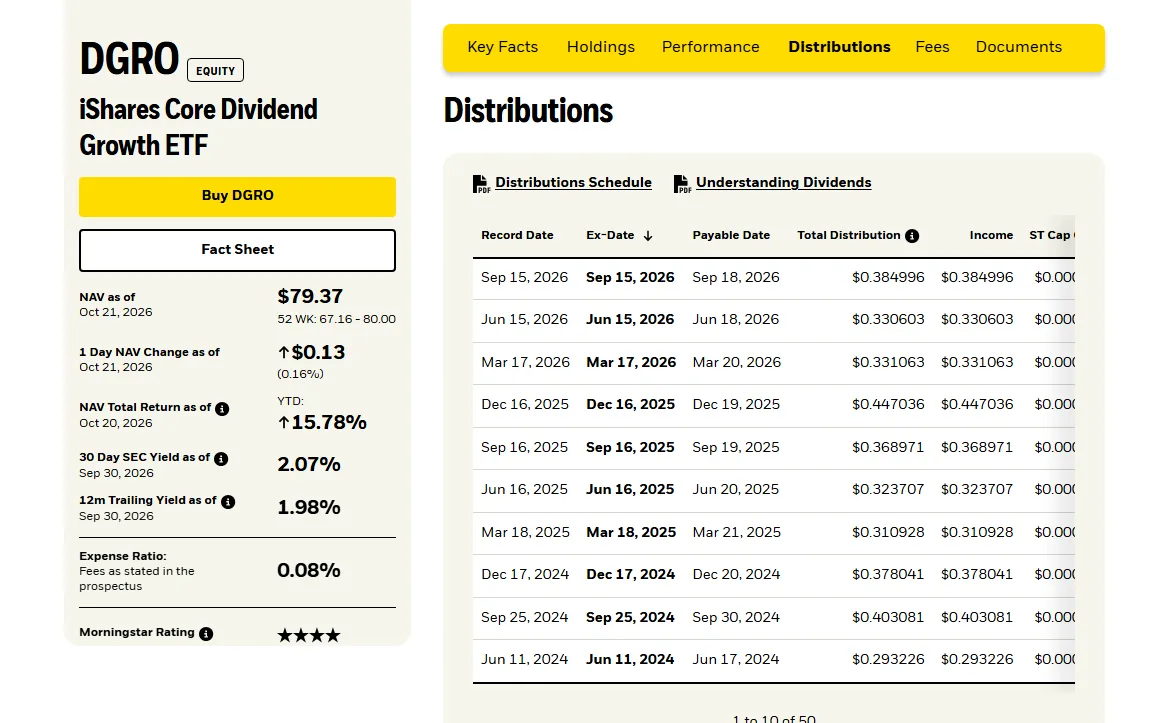Click total distribution $0.378041 cell

[888, 574]
